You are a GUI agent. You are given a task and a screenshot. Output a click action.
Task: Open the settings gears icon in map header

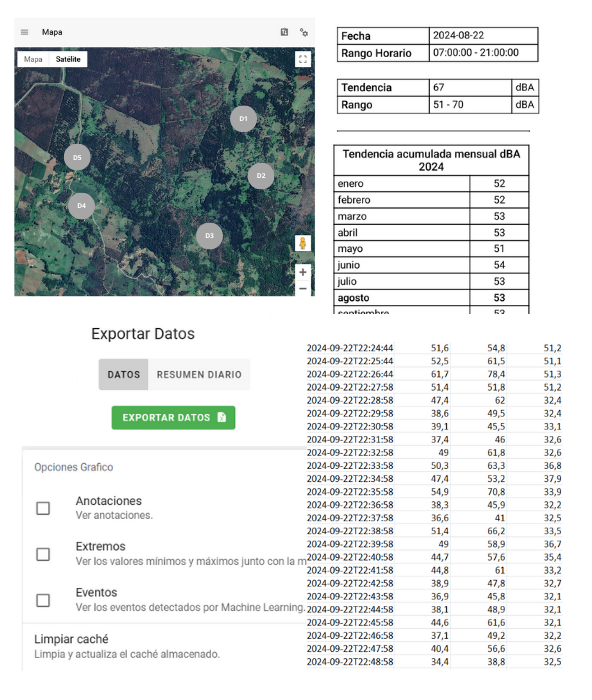coord(304,32)
